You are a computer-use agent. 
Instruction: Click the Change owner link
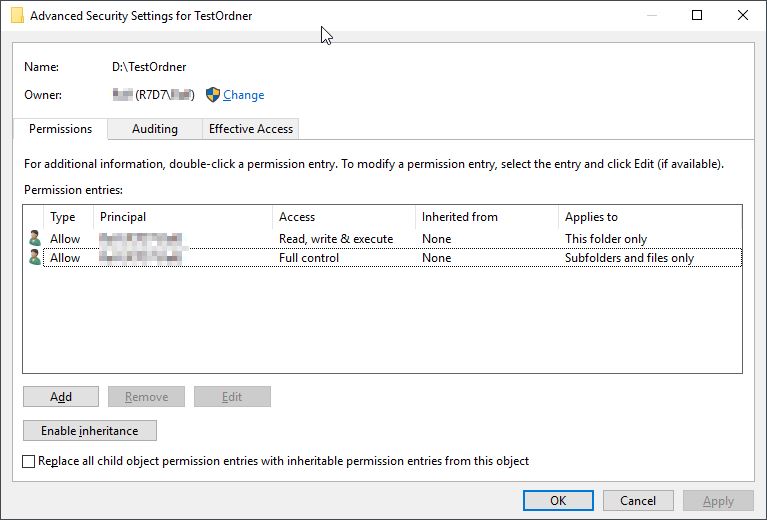click(243, 95)
